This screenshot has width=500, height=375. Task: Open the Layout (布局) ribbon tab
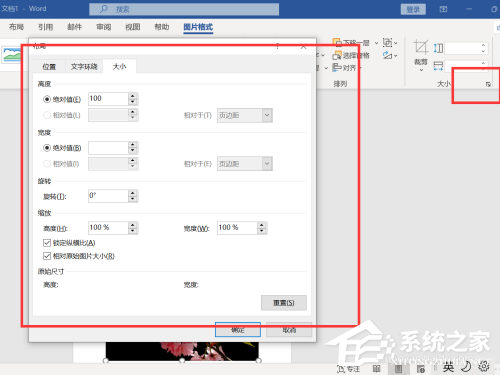[x=16, y=27]
